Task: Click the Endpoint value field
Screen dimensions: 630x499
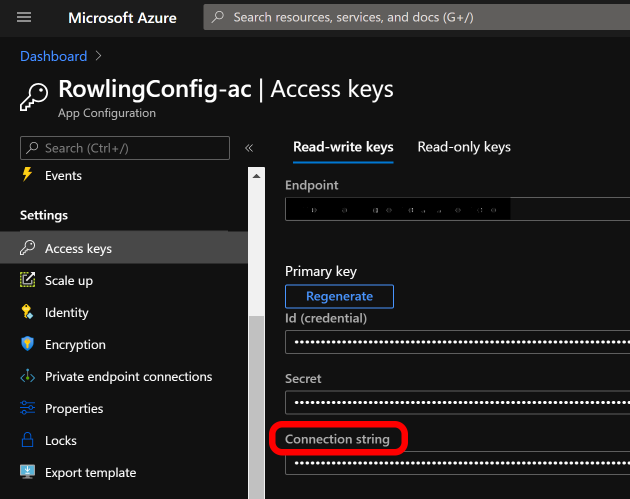Action: point(458,209)
